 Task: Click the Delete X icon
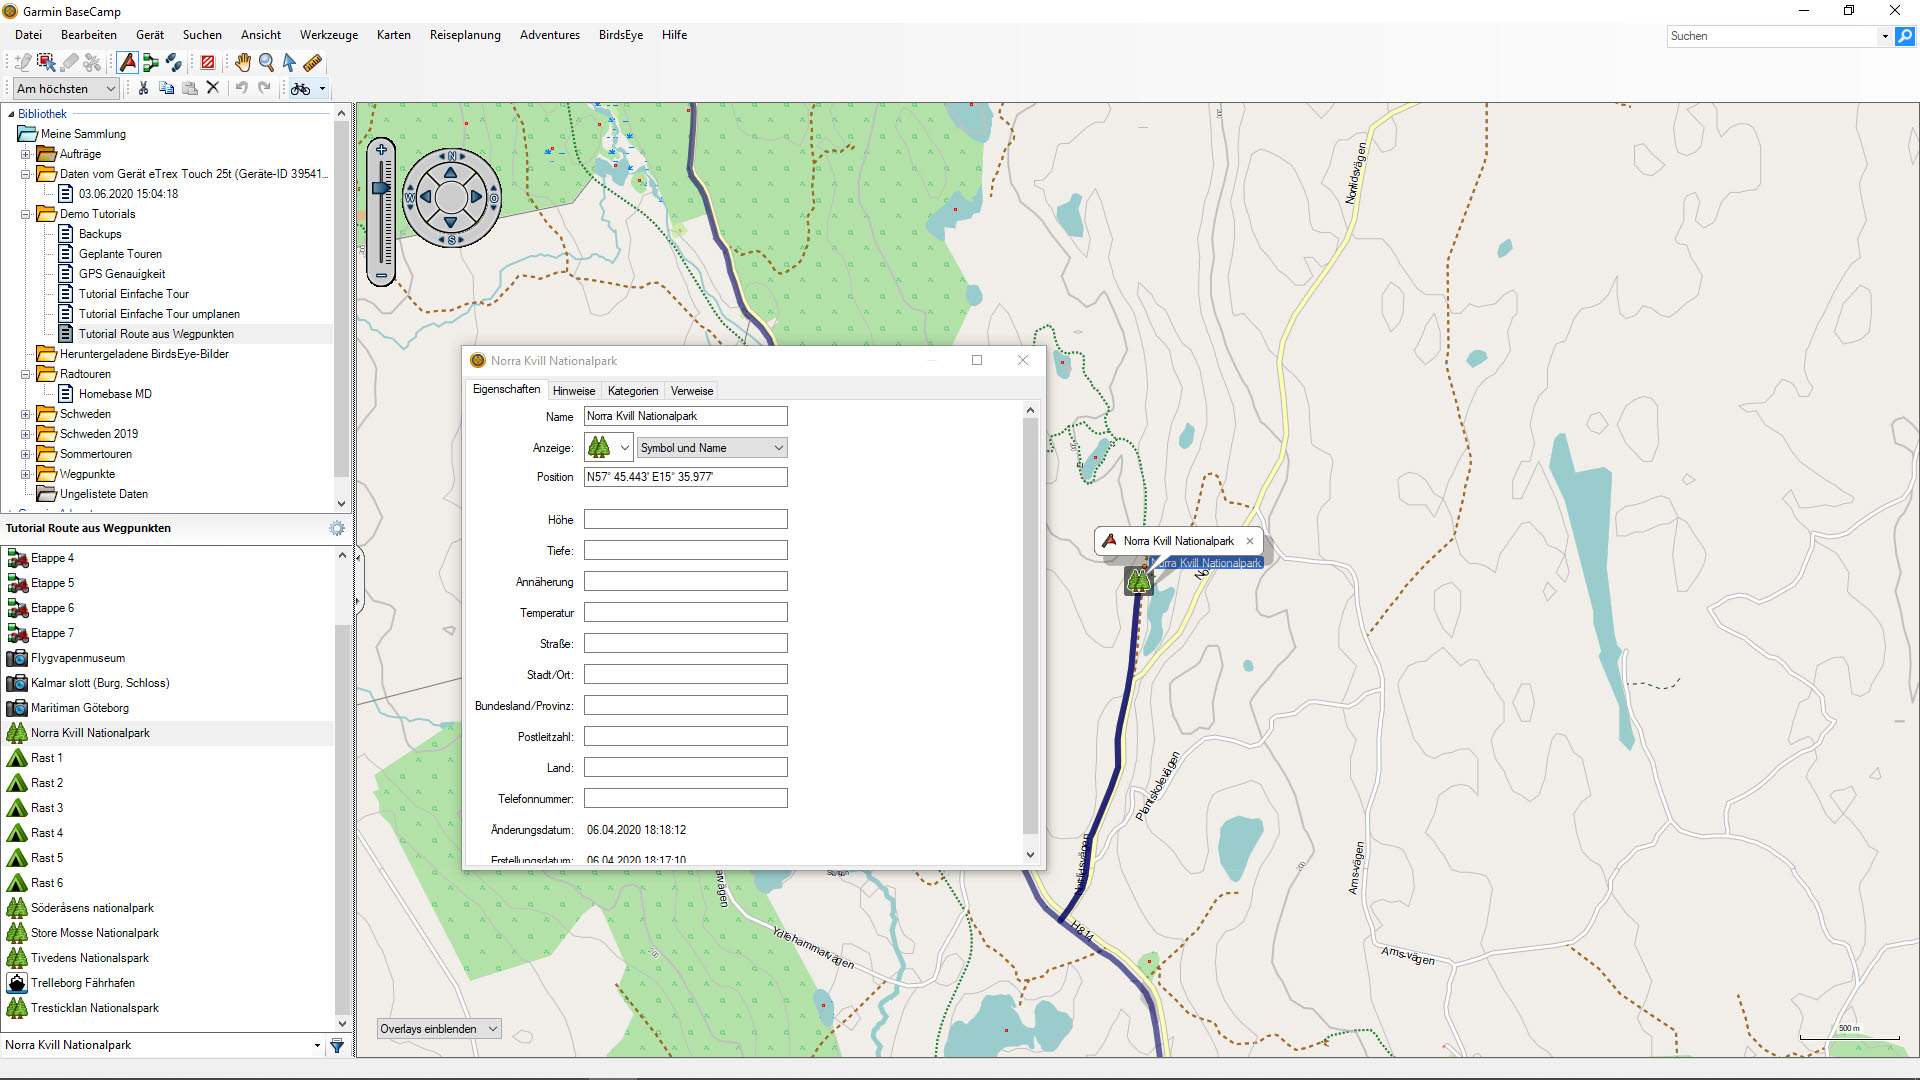pyautogui.click(x=212, y=88)
